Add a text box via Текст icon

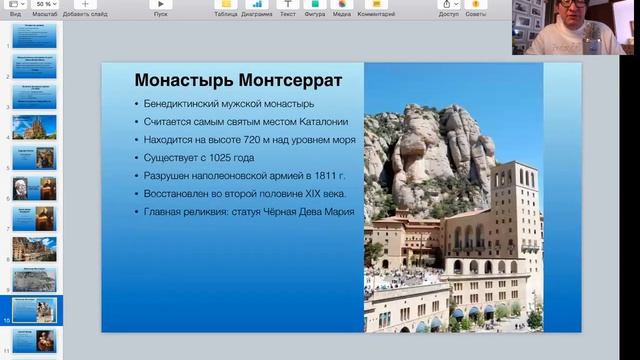(287, 4)
